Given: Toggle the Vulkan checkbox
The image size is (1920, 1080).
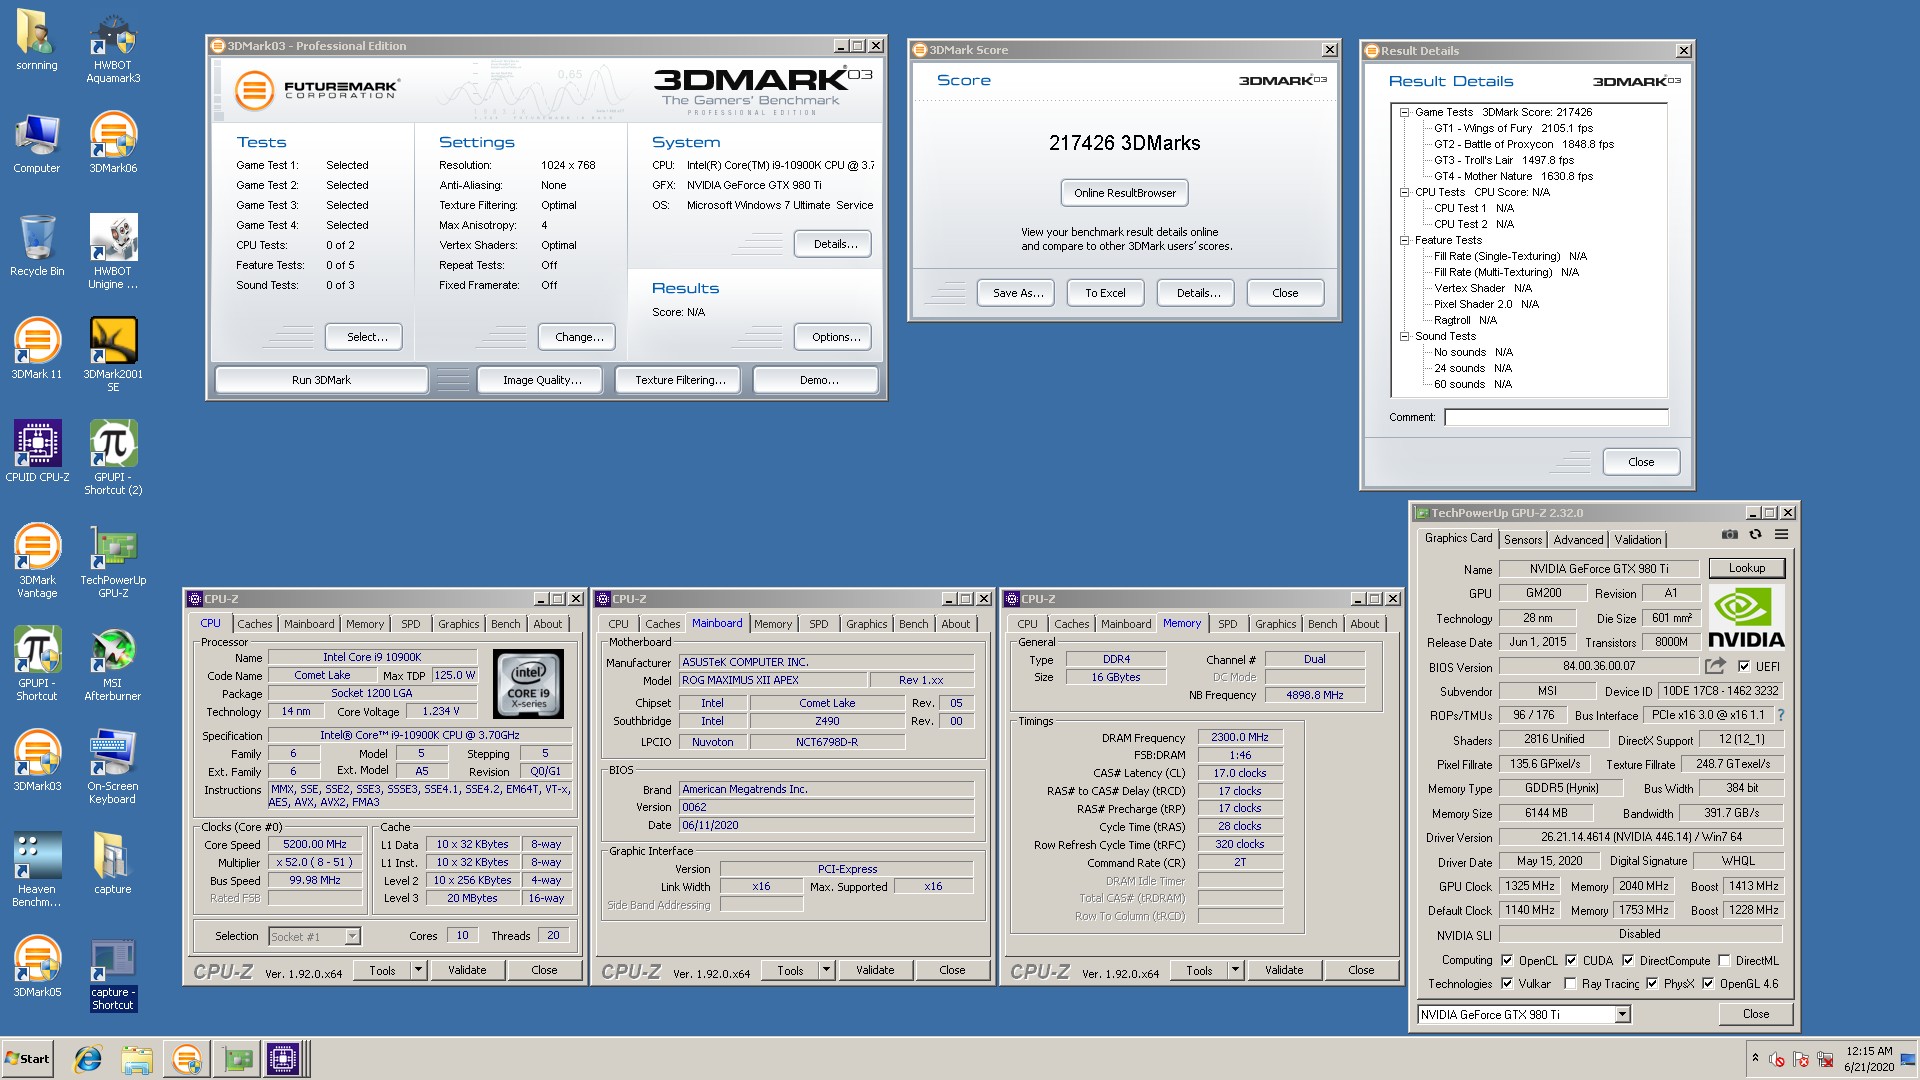Looking at the screenshot, I should coord(1507,983).
